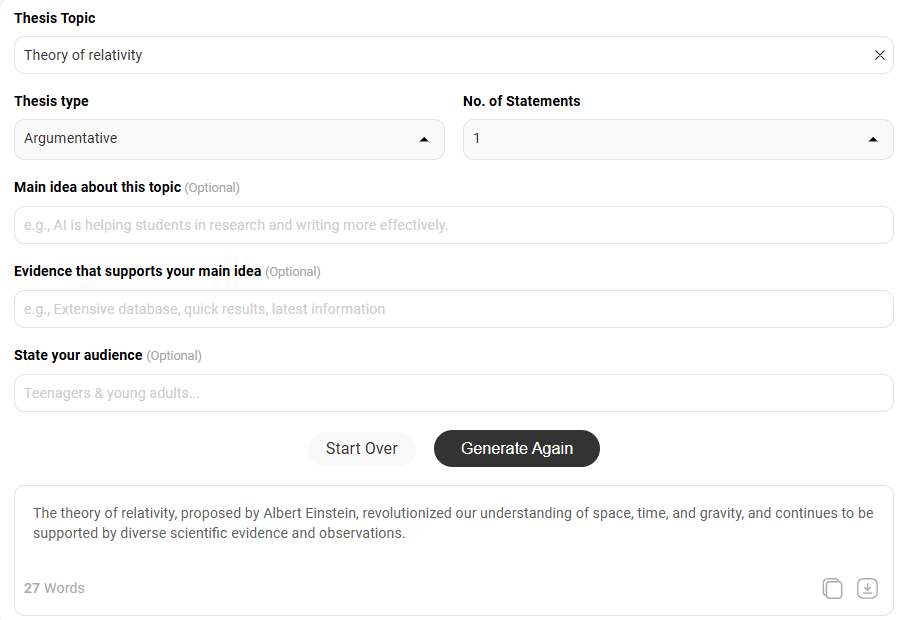Click the State your audience label
Screen dimensions: 901x620
coord(78,355)
